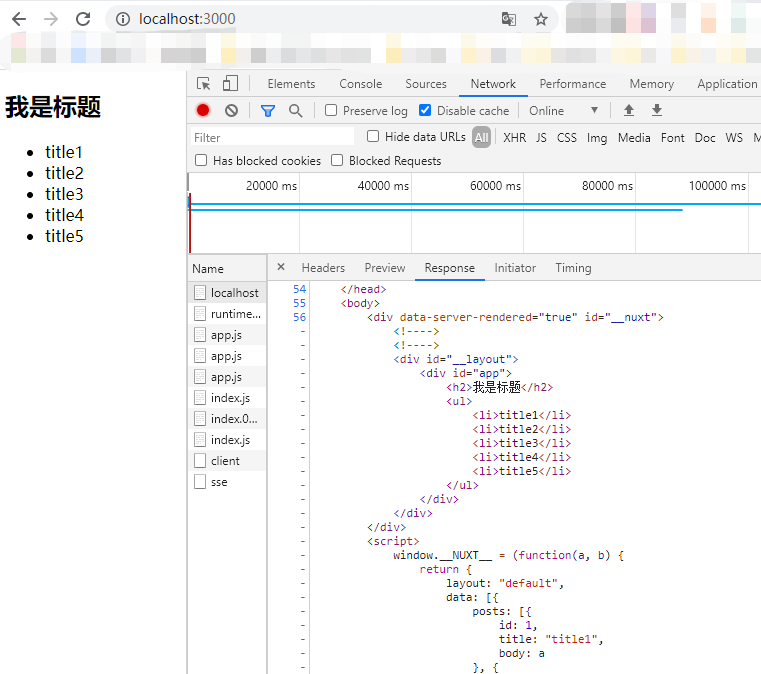
Task: Select the index.0... request row
Action: tap(227, 418)
